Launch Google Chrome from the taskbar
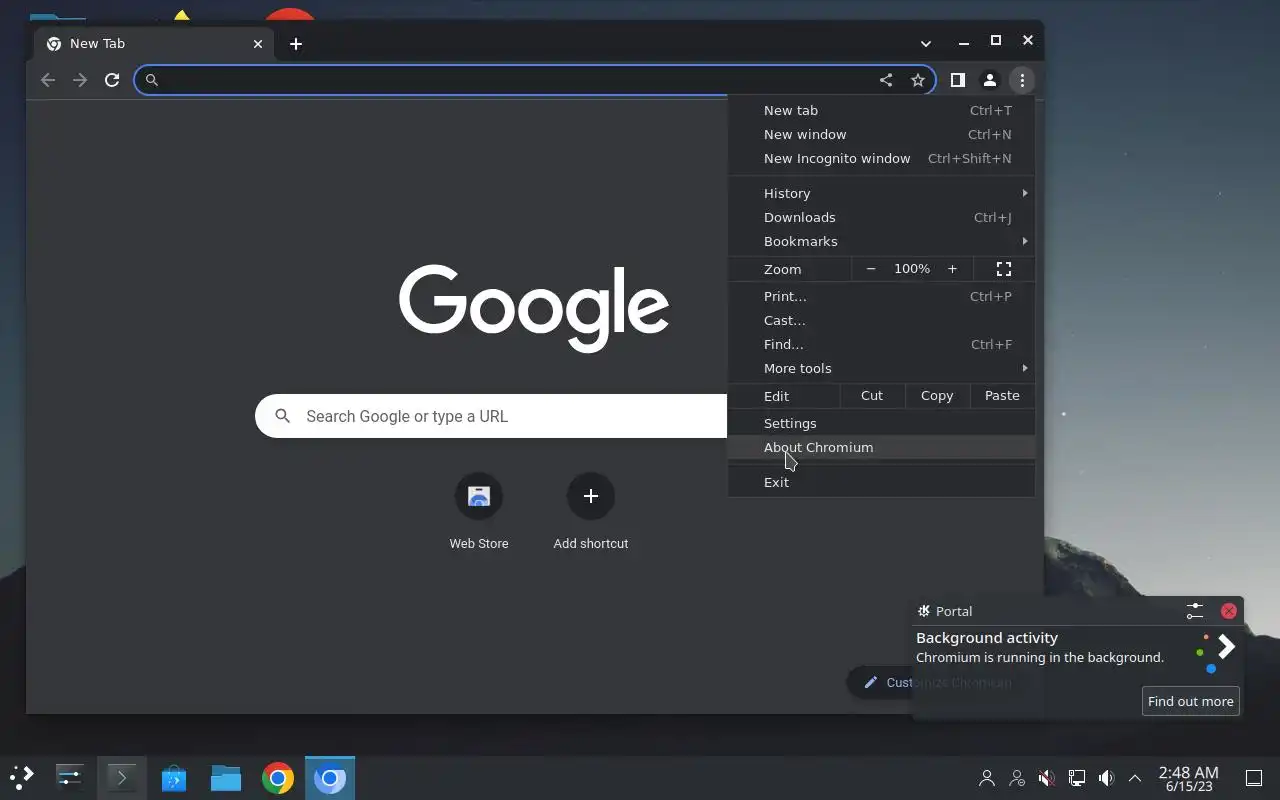 coord(278,777)
